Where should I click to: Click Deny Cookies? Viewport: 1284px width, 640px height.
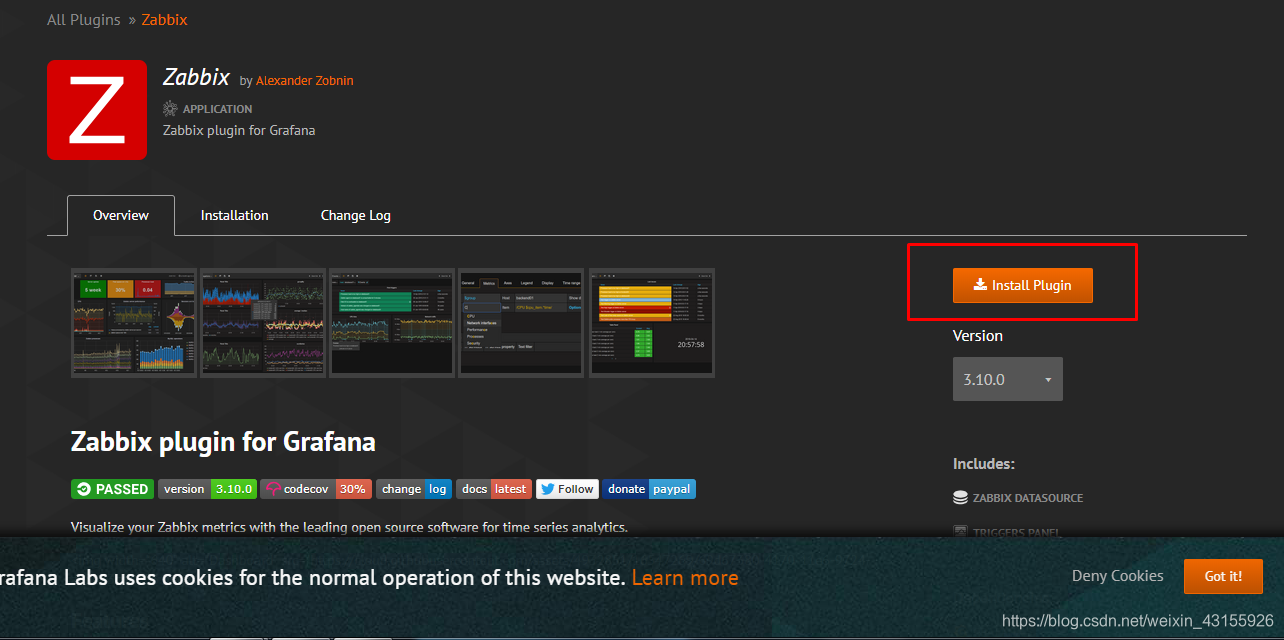(1117, 576)
